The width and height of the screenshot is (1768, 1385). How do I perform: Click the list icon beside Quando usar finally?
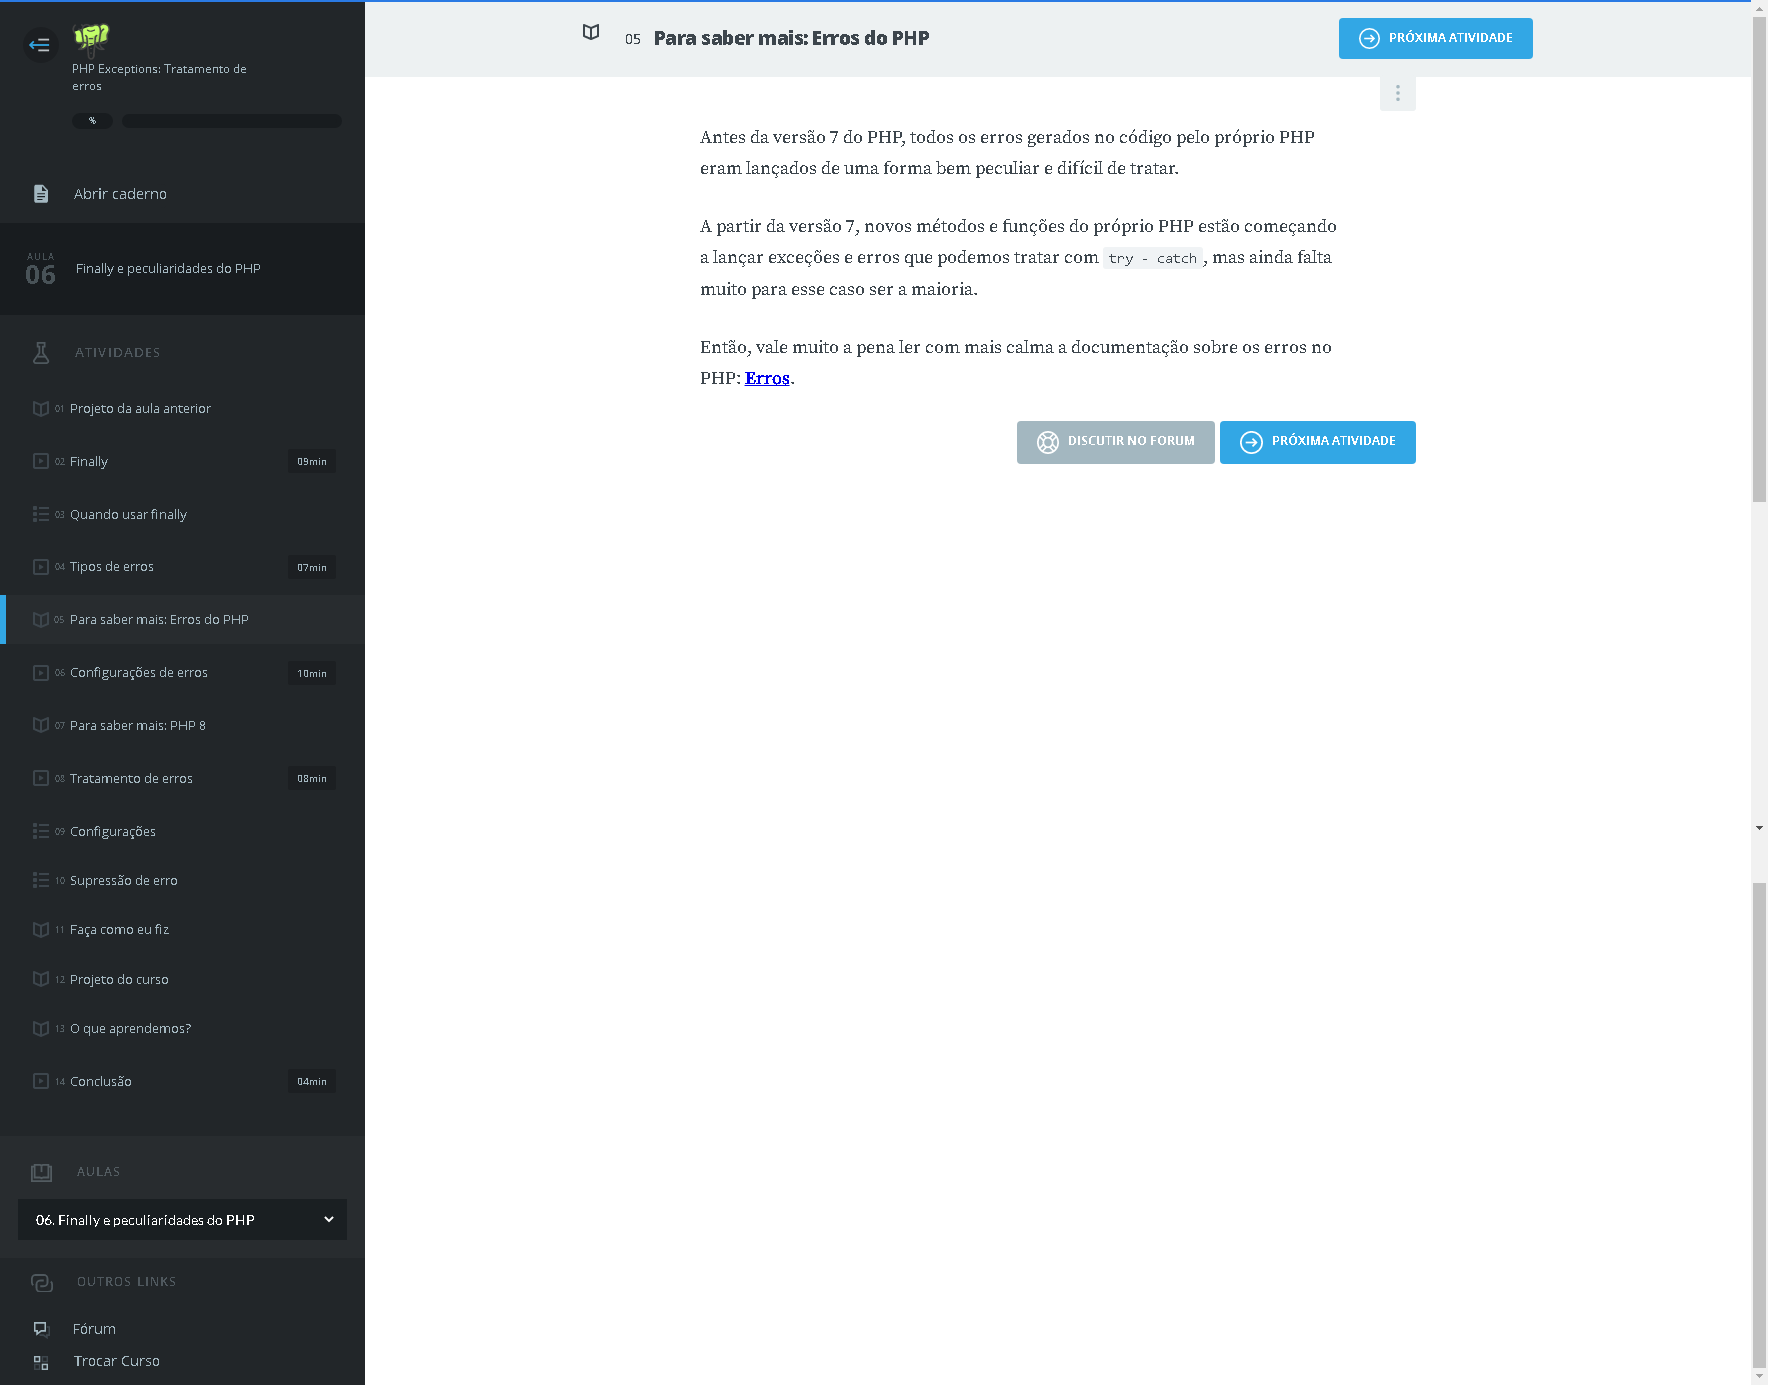(x=41, y=515)
